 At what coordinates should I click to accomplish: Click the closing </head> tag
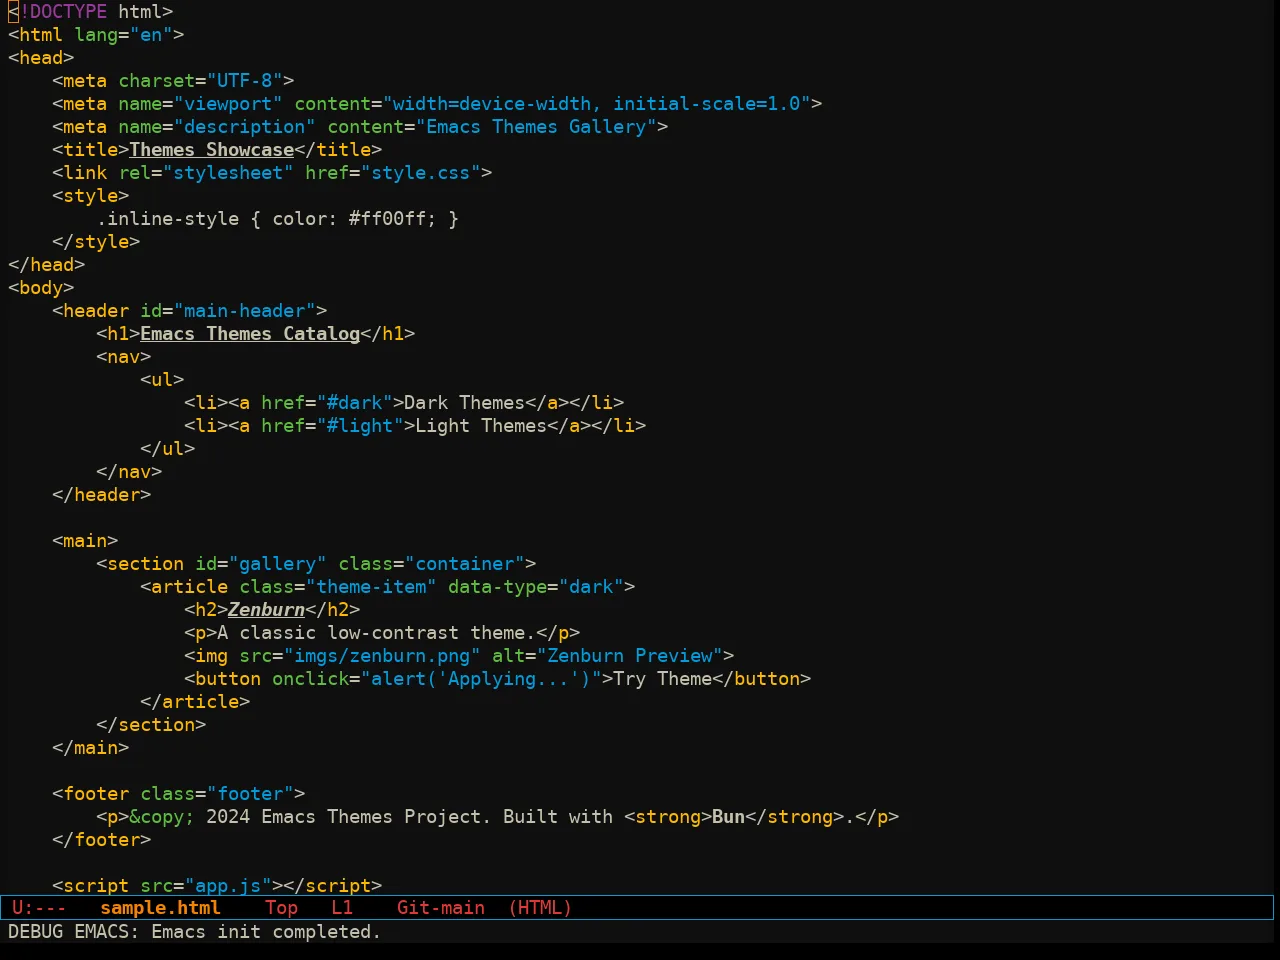click(47, 265)
